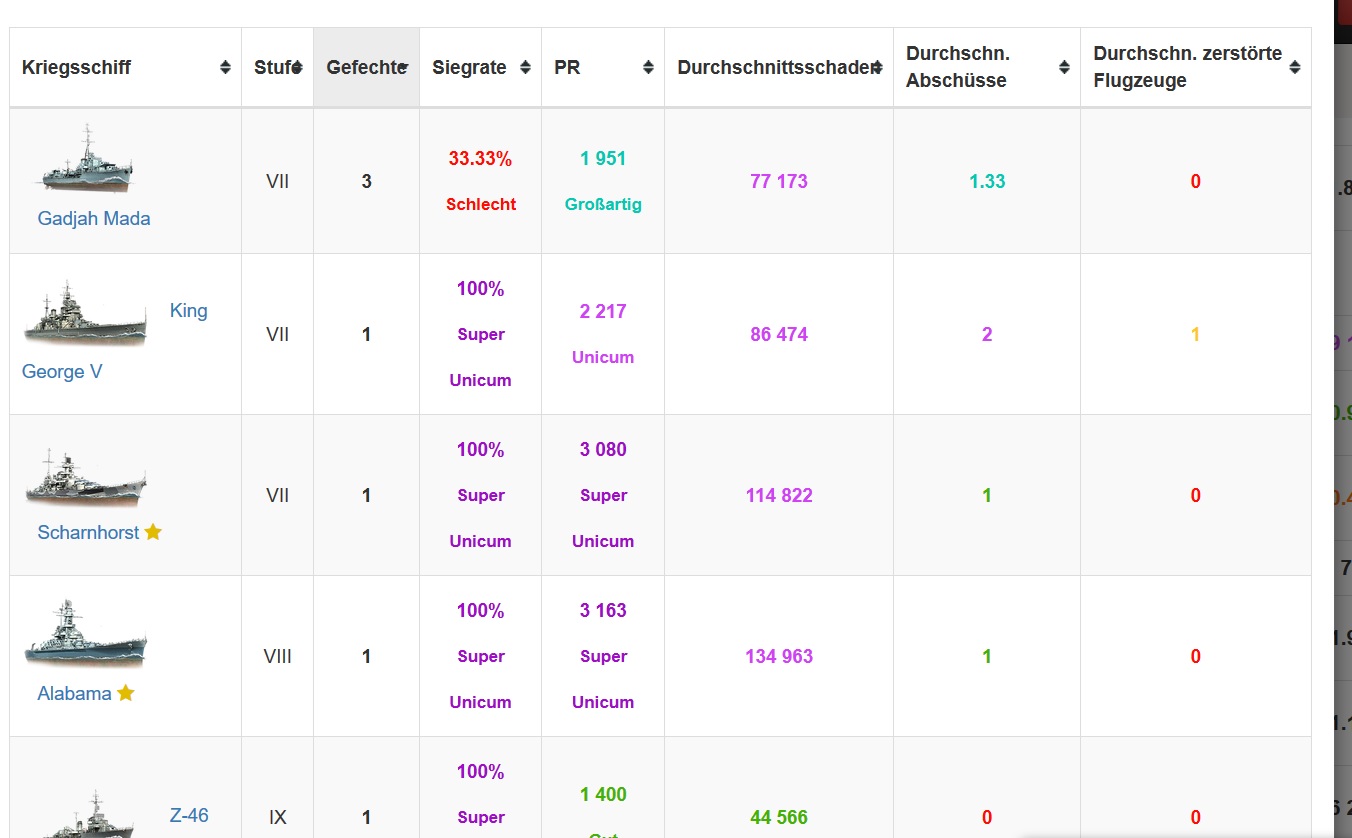
Task: Click the 134 963 damage value
Action: pyautogui.click(x=779, y=656)
